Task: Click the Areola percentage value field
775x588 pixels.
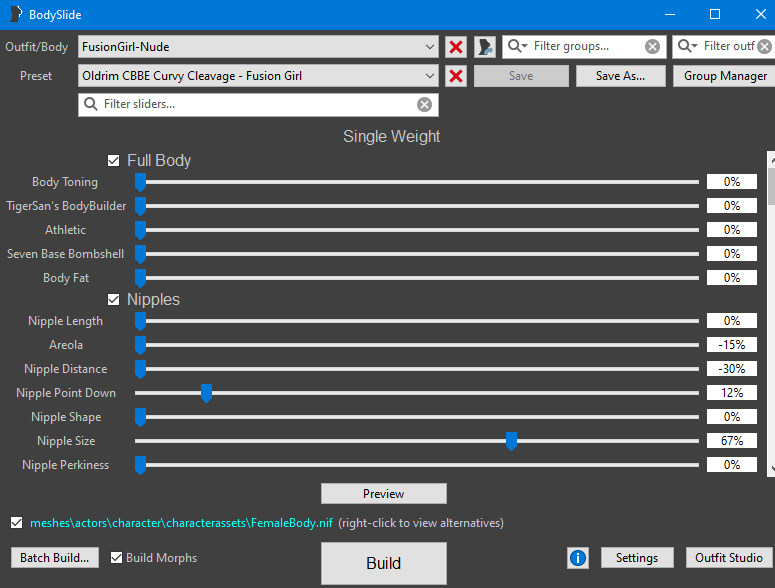Action: point(731,345)
